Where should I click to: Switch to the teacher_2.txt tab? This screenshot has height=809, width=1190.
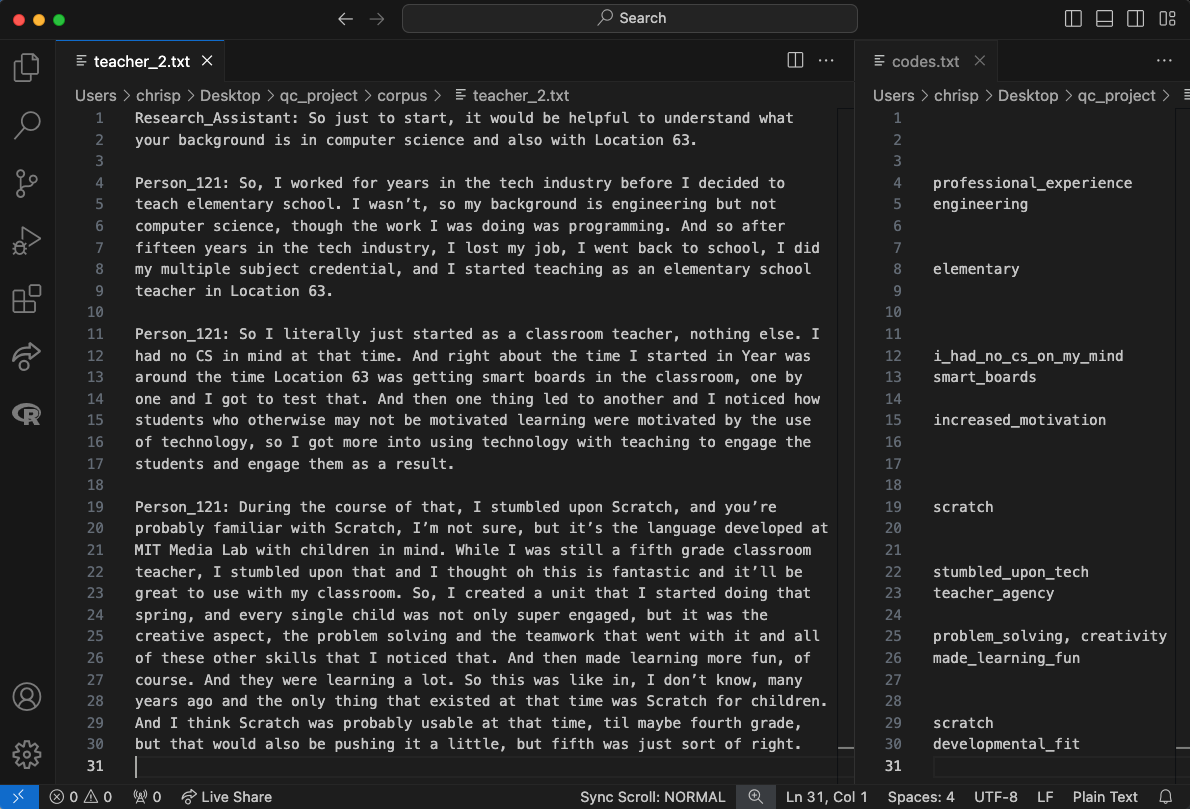coord(140,61)
